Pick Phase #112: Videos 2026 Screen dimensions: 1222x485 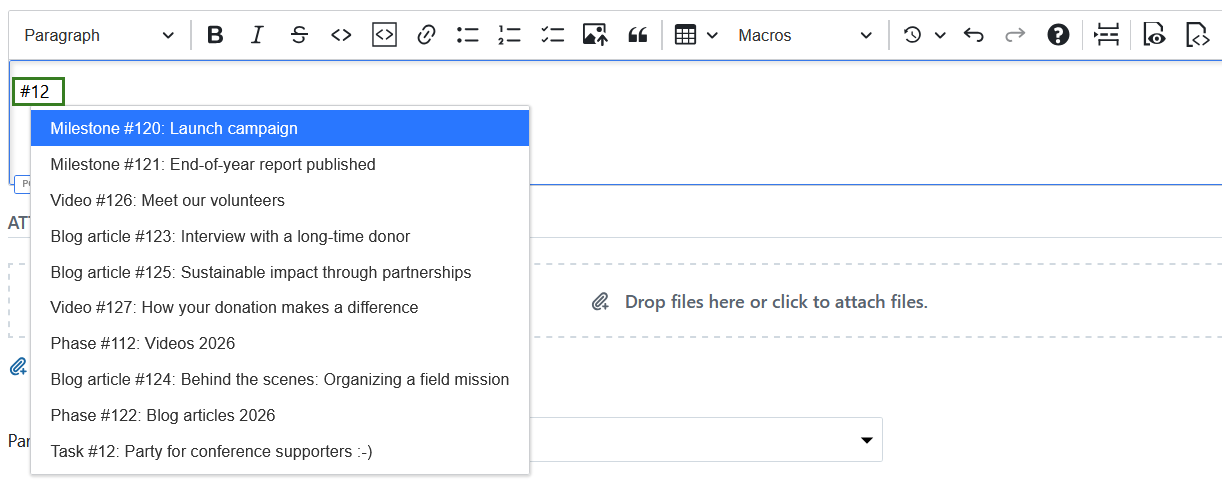[280, 343]
